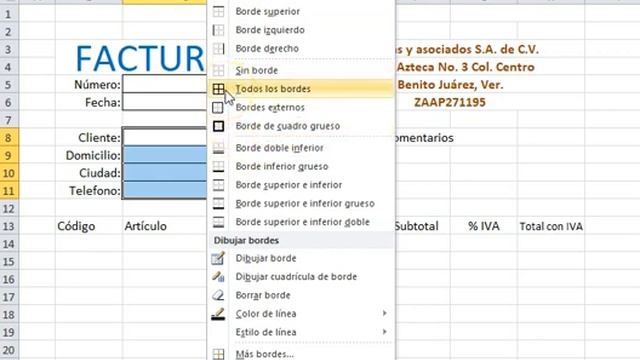
Task: Click the Número input cell
Action: pyautogui.click(x=165, y=84)
